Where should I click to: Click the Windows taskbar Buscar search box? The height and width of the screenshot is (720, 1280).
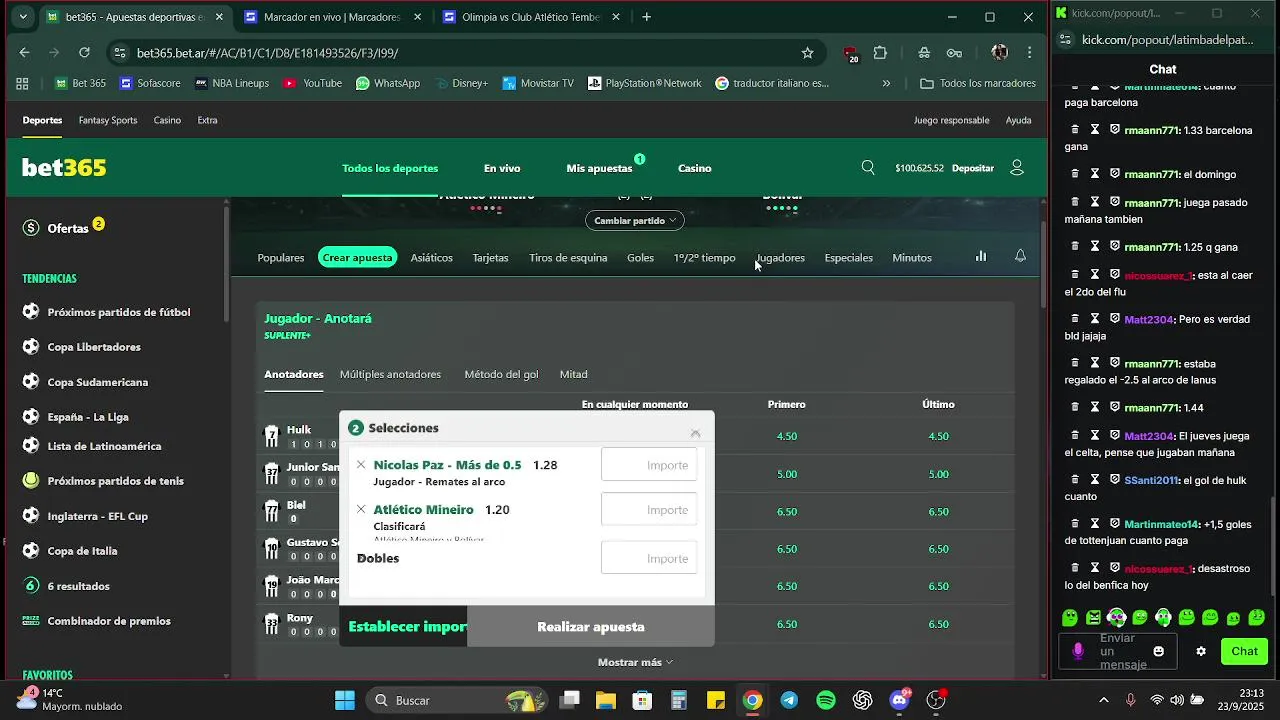click(455, 700)
